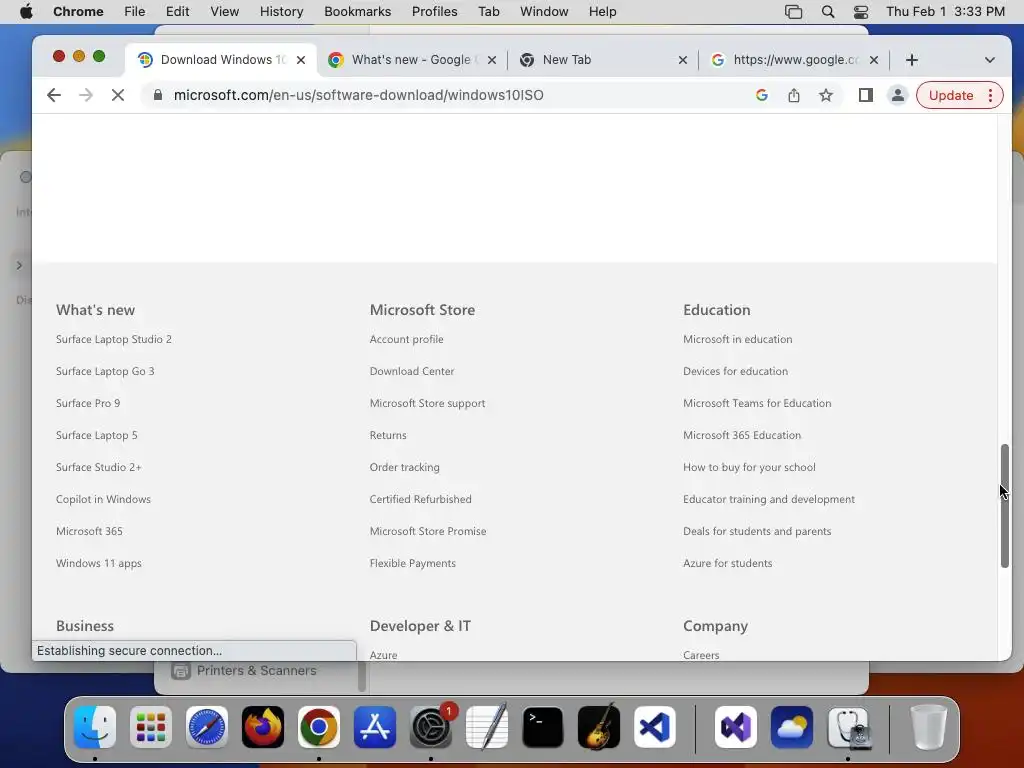This screenshot has height=768, width=1024.
Task: Open Azure for students link
Action: click(728, 563)
